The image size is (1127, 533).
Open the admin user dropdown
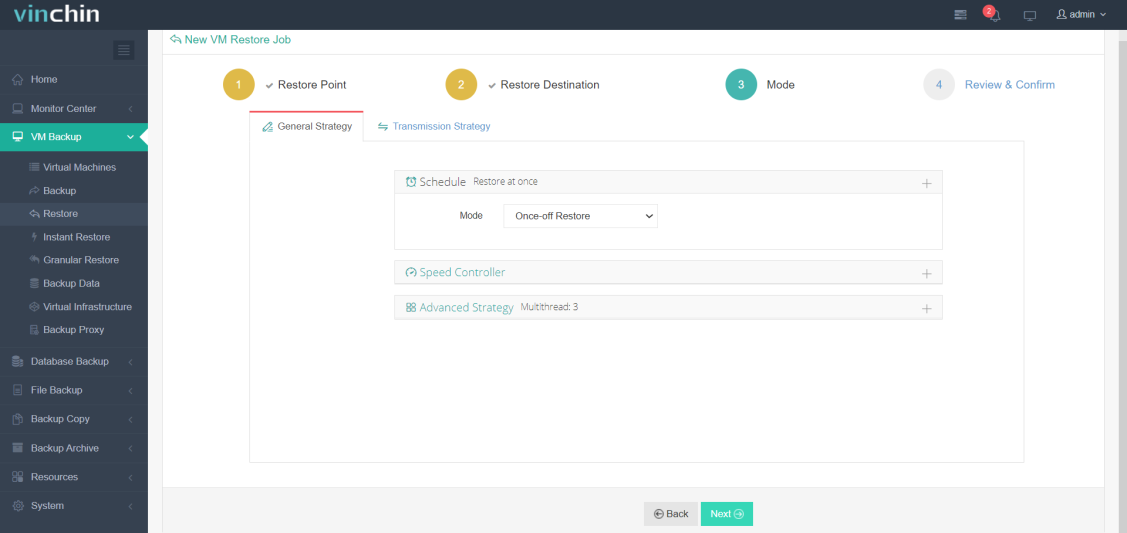click(1082, 15)
